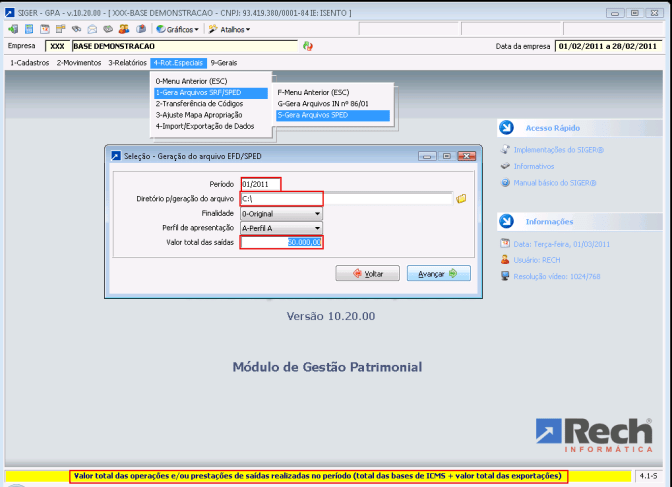The height and width of the screenshot is (487, 672).
Task: Open the Informativos link
Action: 534,166
